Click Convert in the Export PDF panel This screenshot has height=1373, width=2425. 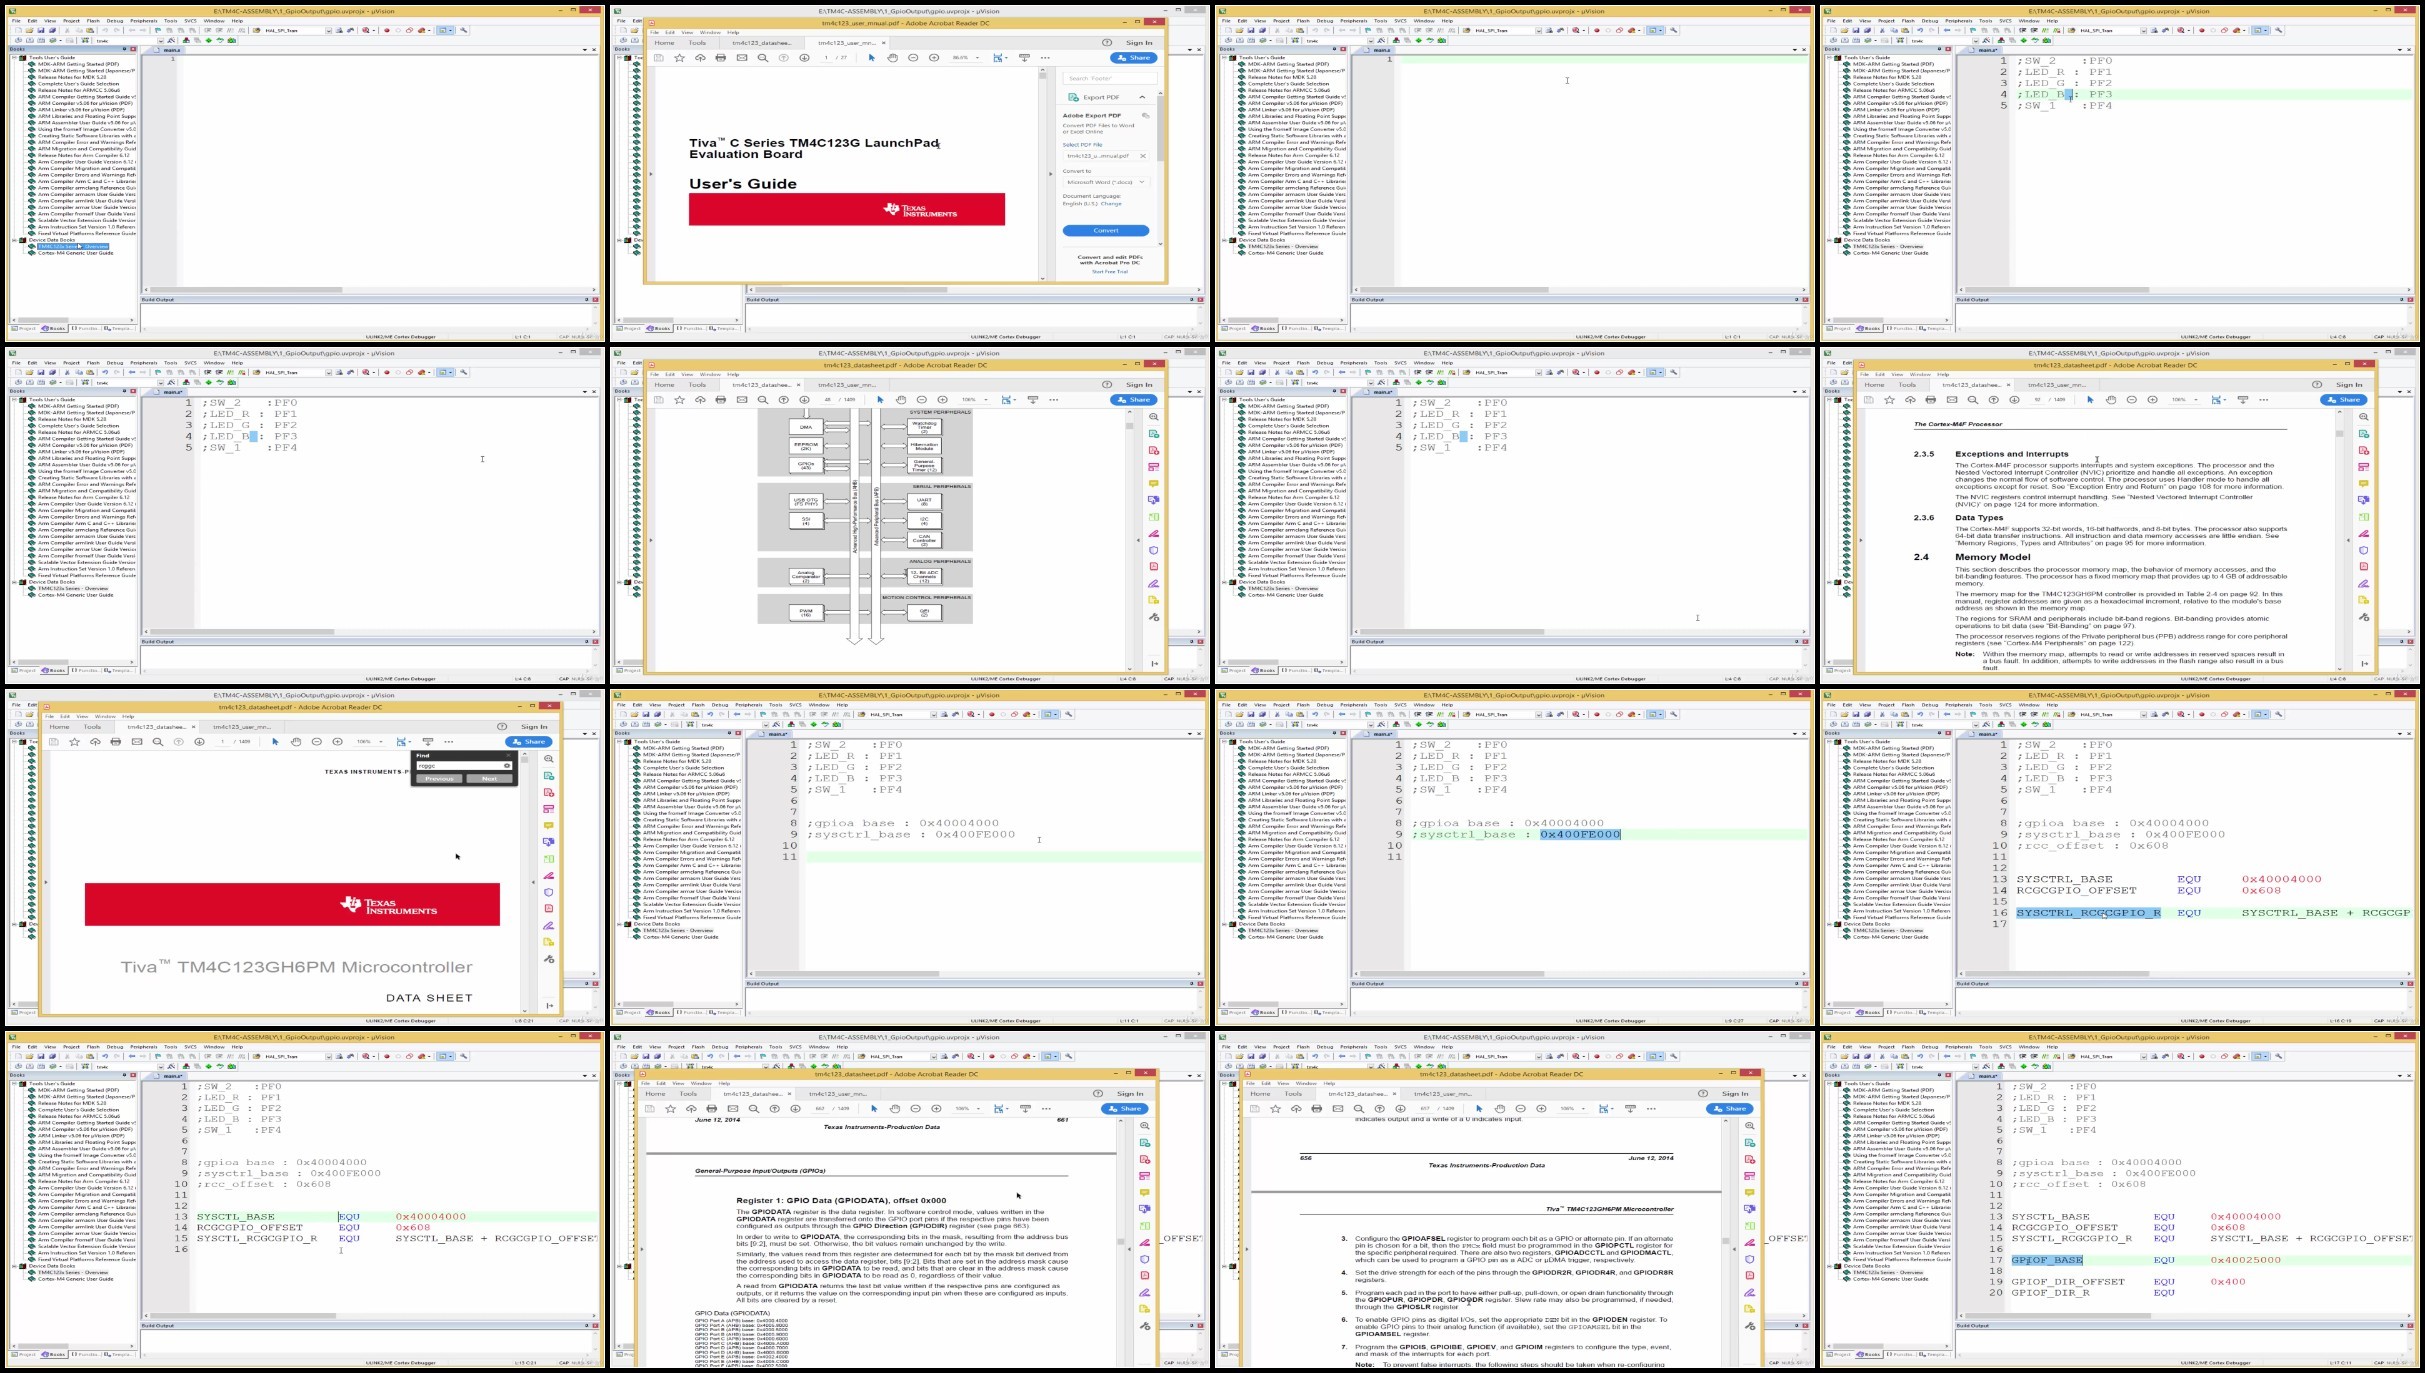pos(1106,230)
